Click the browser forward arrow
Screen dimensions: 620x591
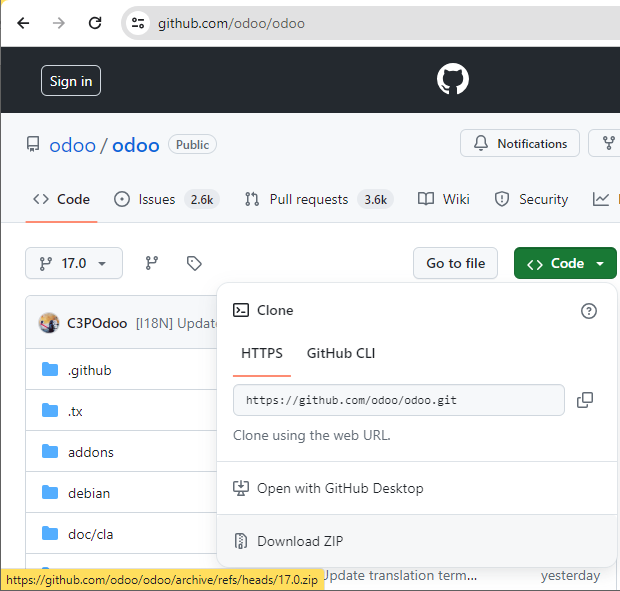tap(59, 23)
